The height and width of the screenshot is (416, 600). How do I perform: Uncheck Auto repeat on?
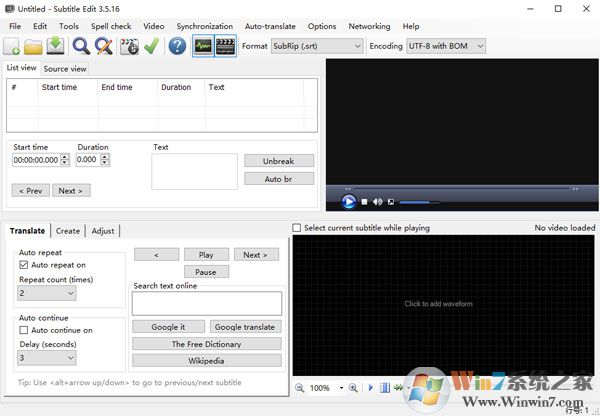point(24,265)
